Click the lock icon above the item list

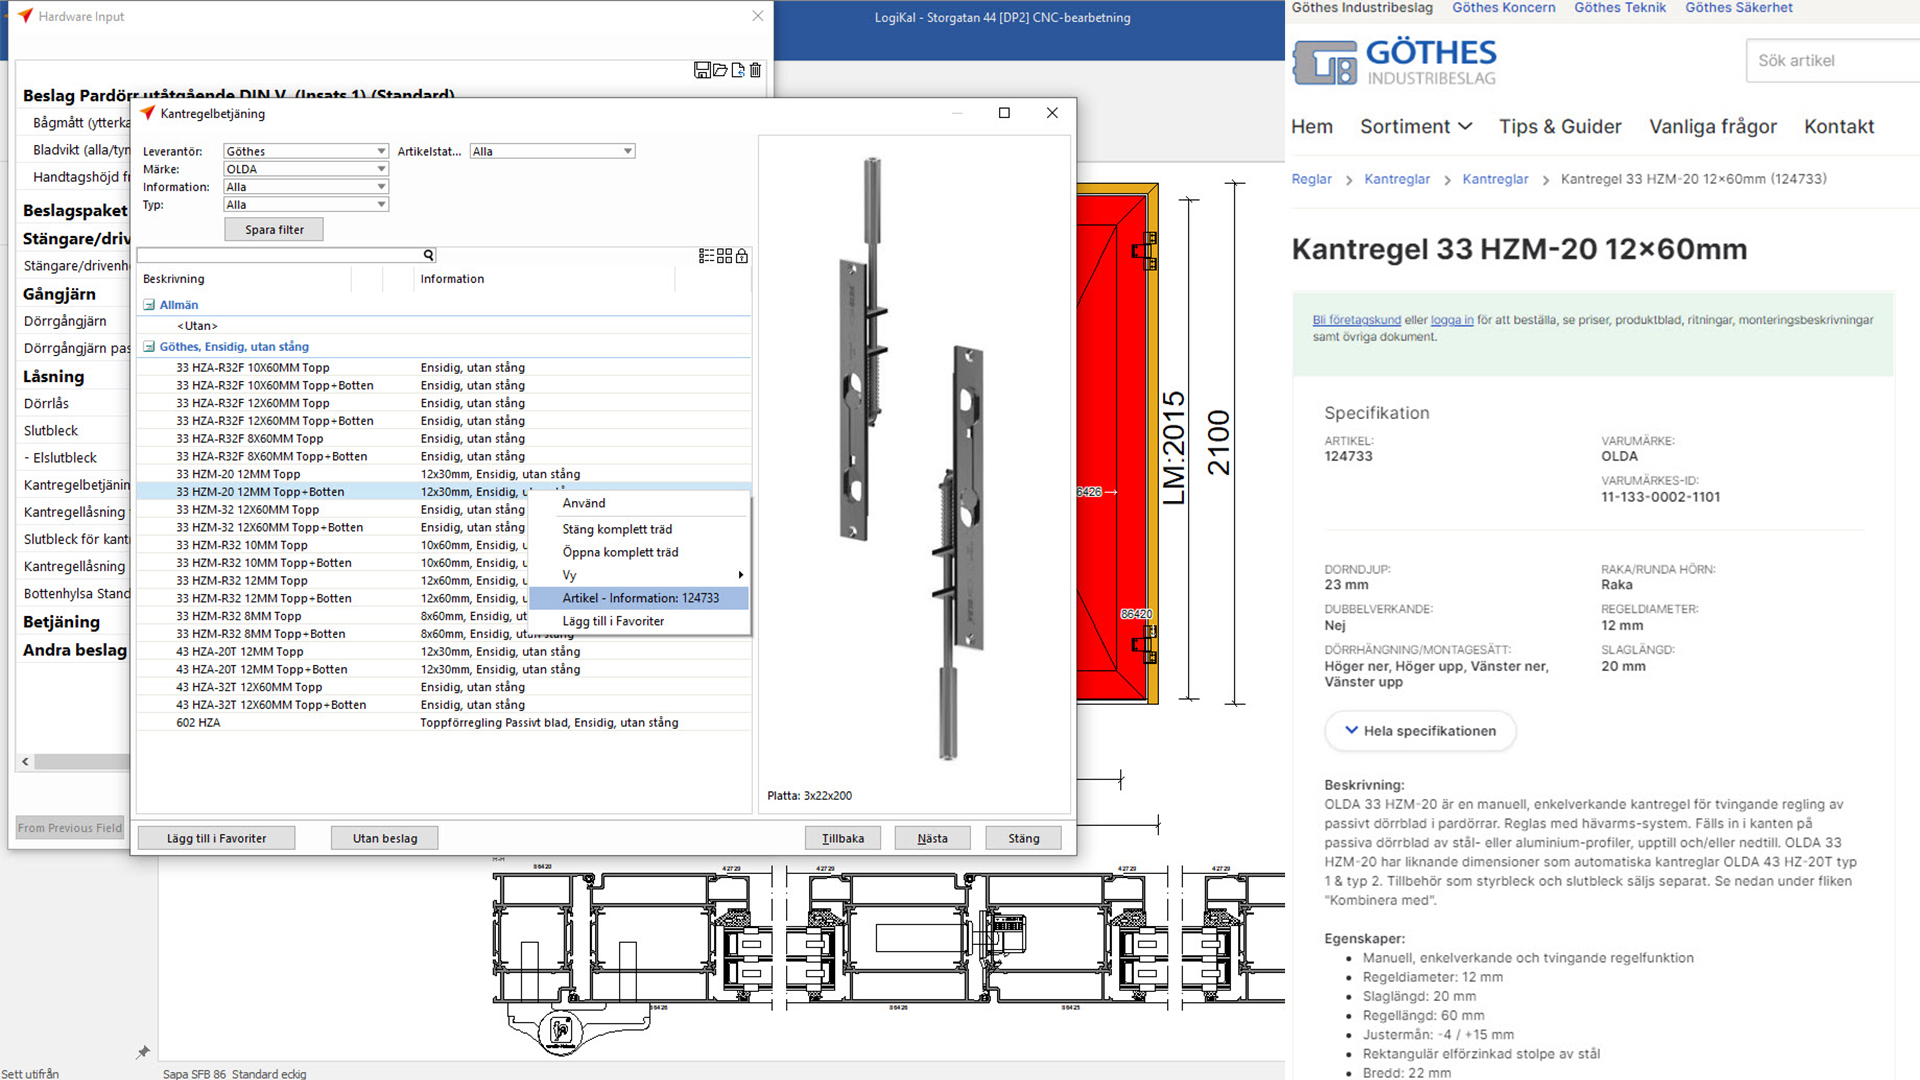[x=742, y=256]
